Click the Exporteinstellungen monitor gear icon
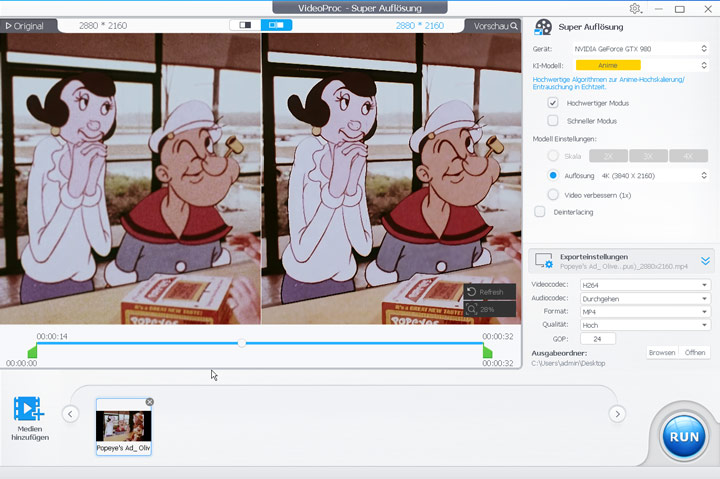720x479 pixels. (544, 260)
